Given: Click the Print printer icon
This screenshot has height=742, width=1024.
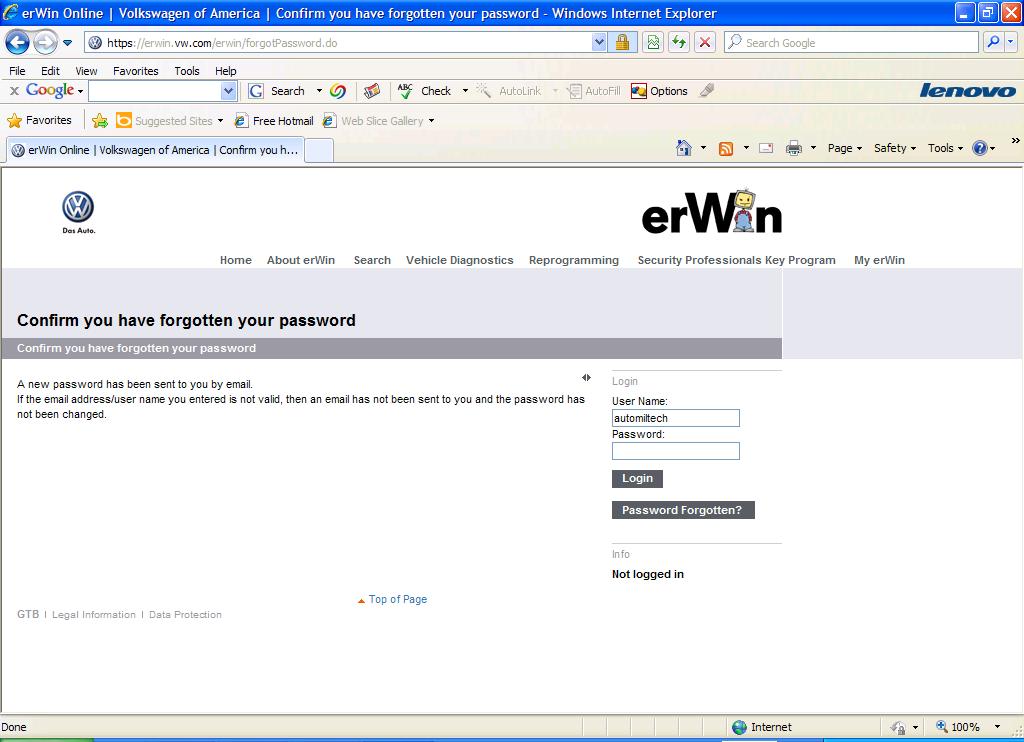Looking at the screenshot, I should pyautogui.click(x=793, y=148).
